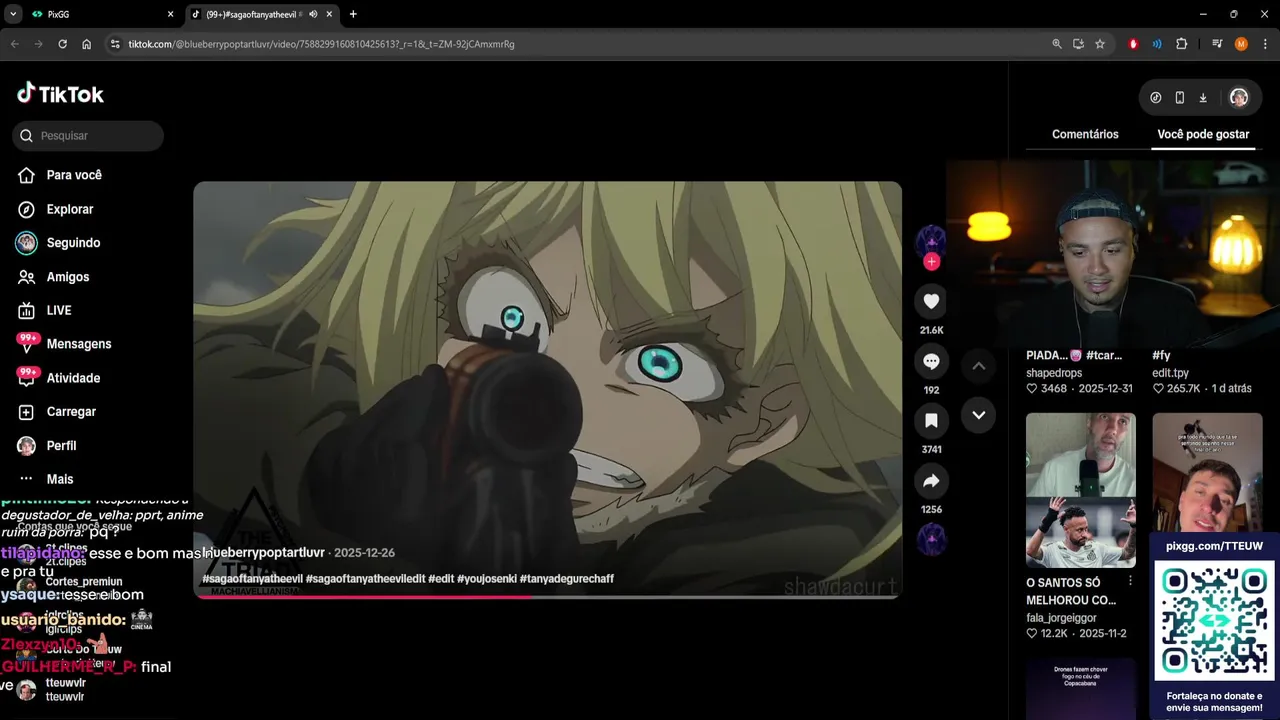Click the #sagaoftanyatheevil hashtag
1280x720 pixels.
click(x=252, y=579)
